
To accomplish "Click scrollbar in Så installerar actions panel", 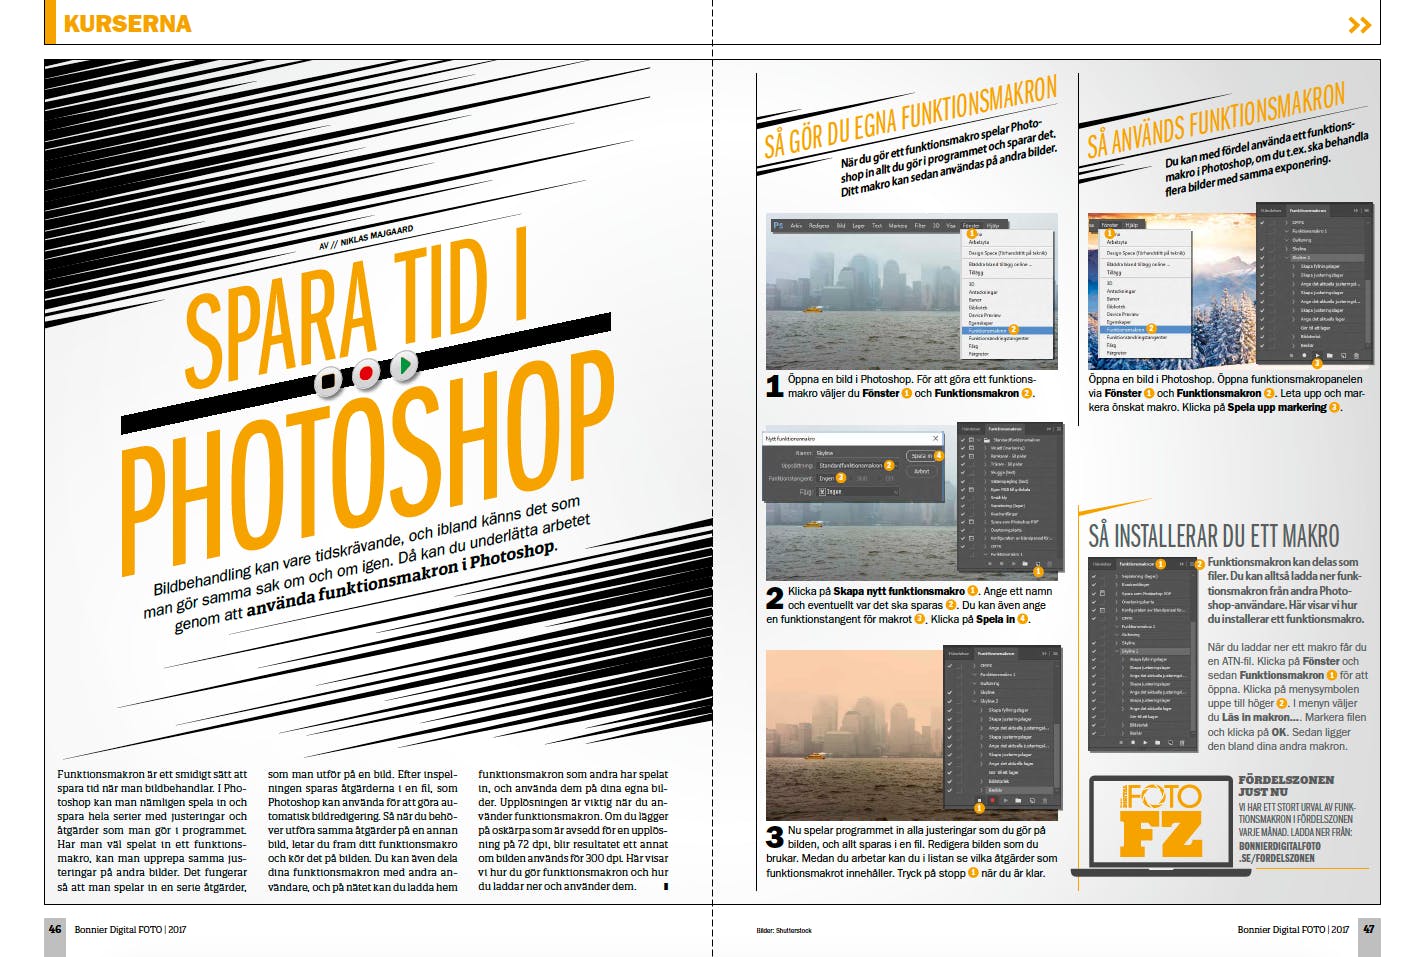I will tap(1193, 676).
